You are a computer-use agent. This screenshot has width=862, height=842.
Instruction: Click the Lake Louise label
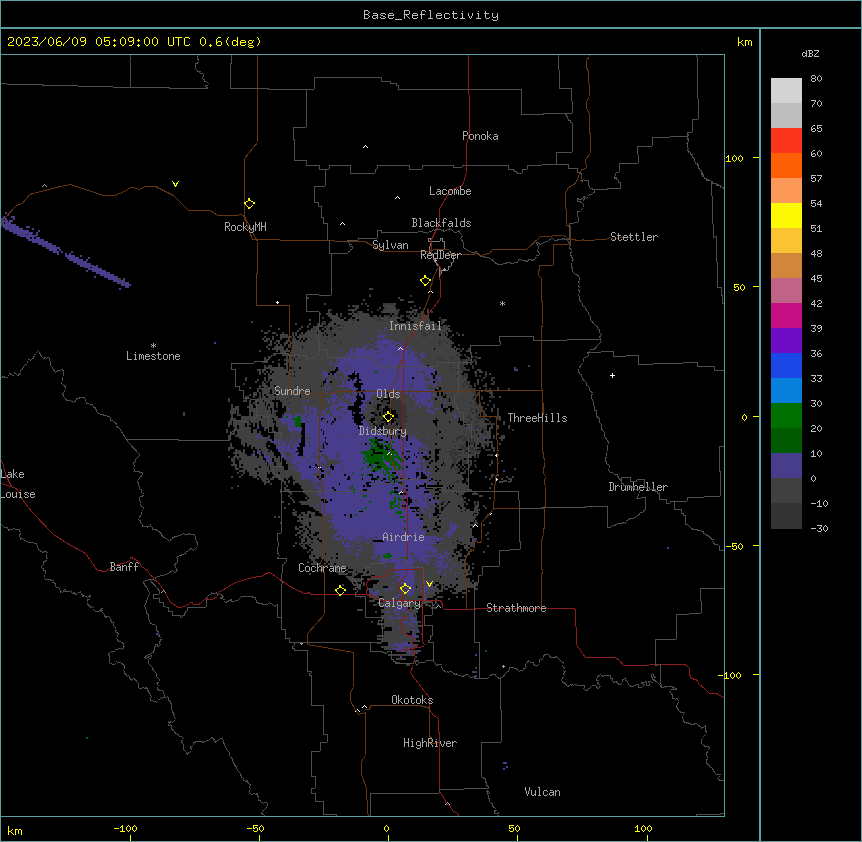pyautogui.click(x=18, y=484)
